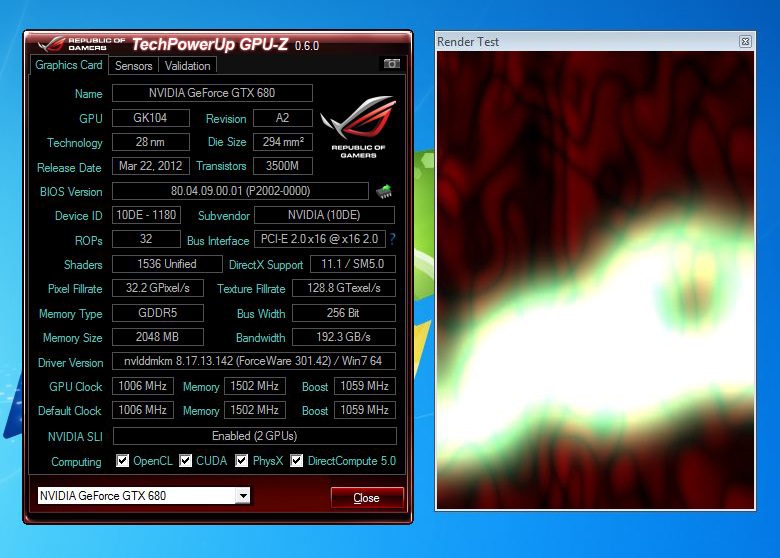Toggle the CUDA checkbox
The image size is (780, 558).
click(185, 461)
